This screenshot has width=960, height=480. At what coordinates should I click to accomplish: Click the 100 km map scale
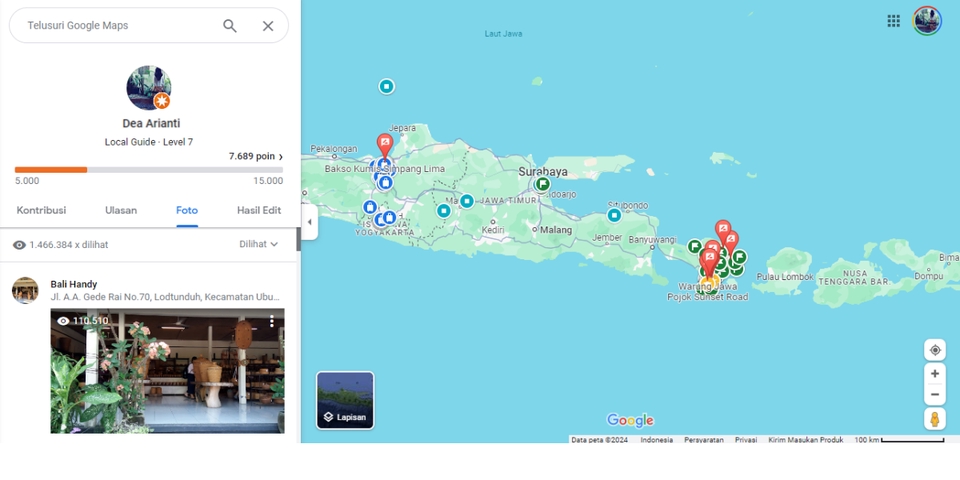[x=899, y=440]
